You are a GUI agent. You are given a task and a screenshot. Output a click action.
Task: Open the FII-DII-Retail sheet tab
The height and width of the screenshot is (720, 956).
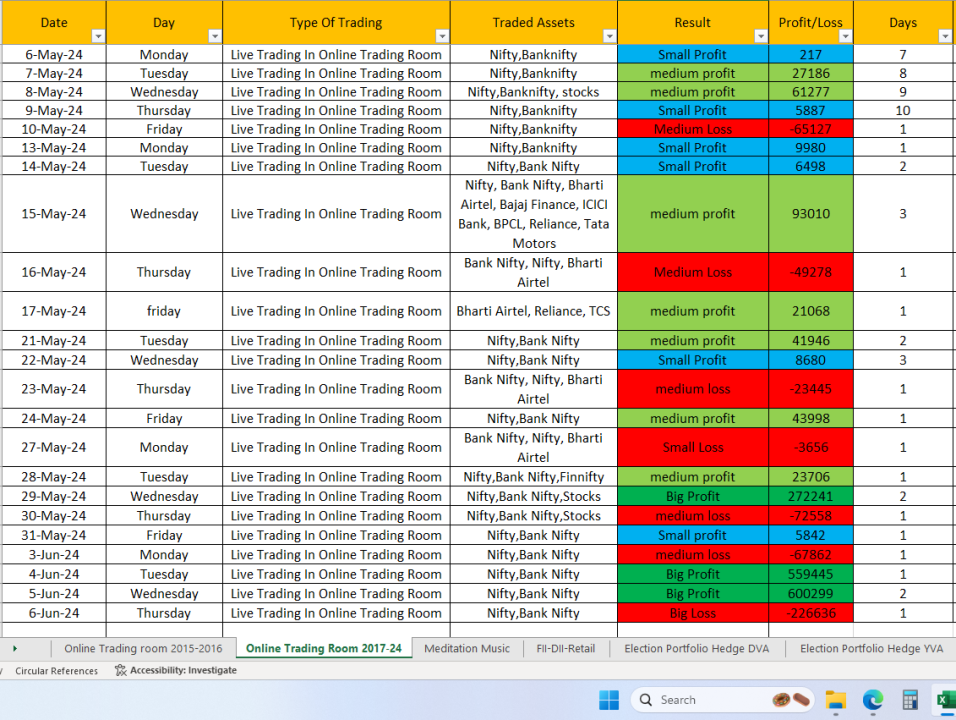click(x=565, y=649)
